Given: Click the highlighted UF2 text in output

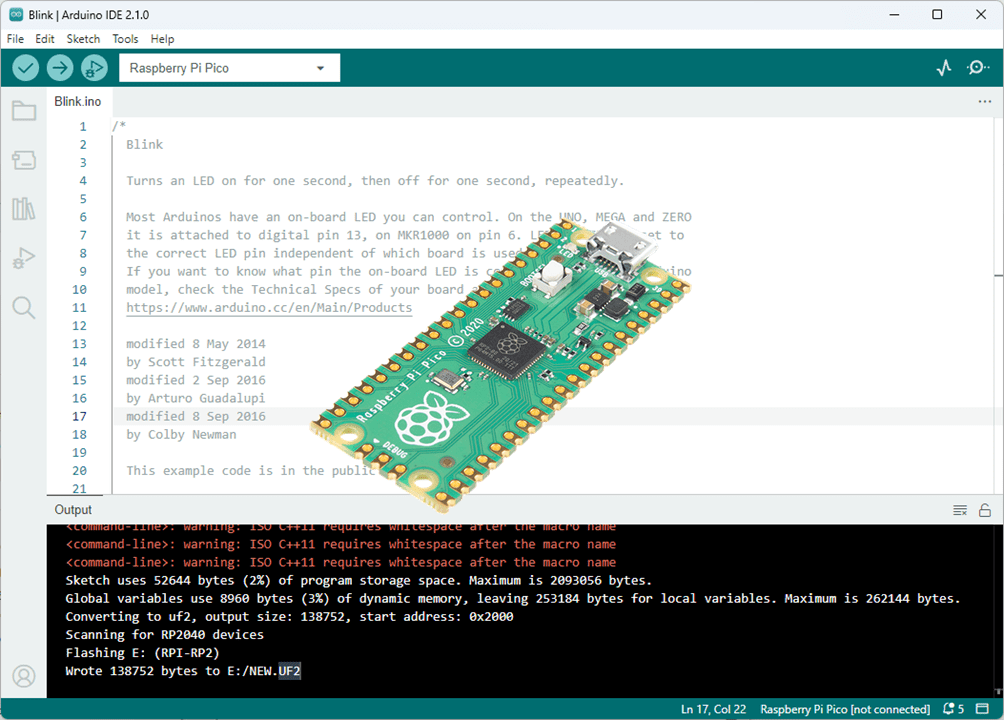Looking at the screenshot, I should 289,671.
